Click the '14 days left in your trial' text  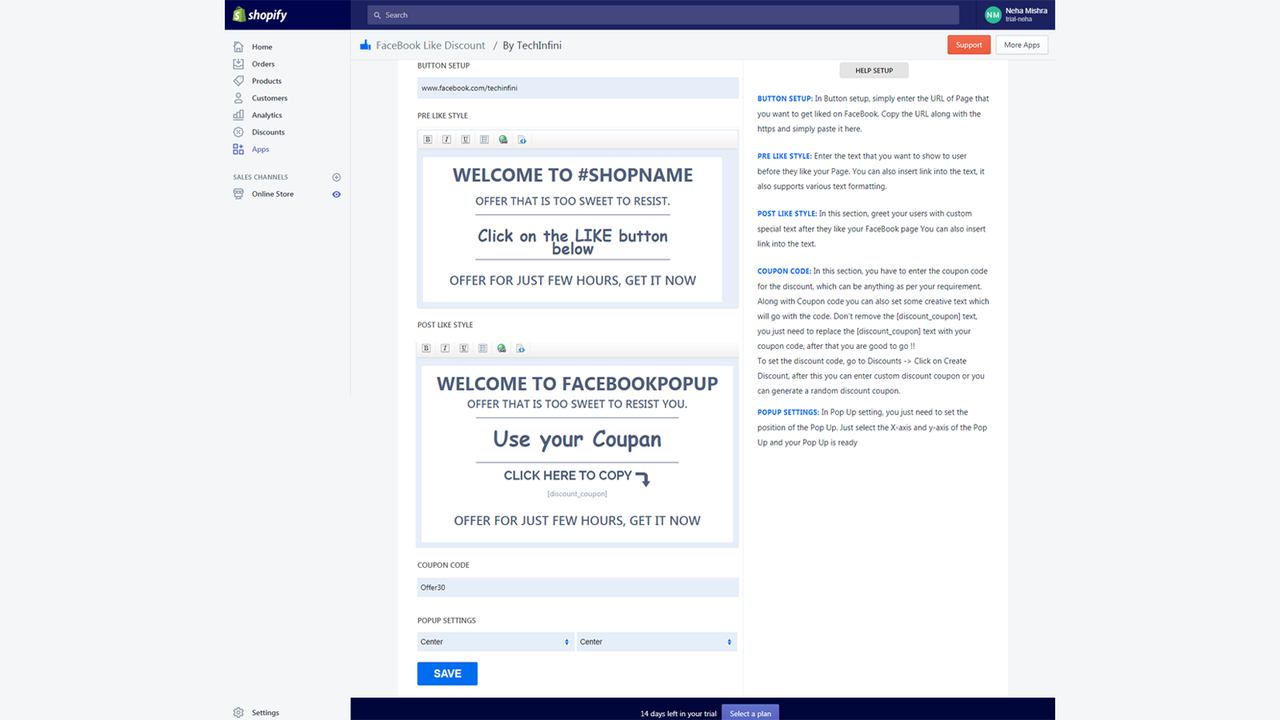click(678, 714)
